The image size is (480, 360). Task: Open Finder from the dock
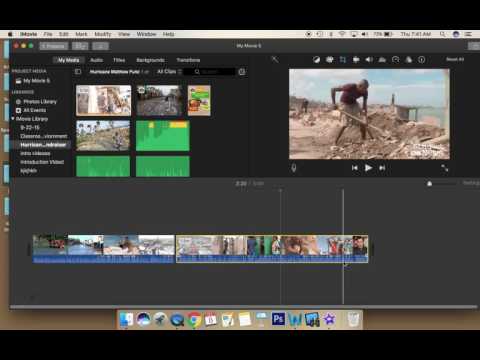(x=126, y=320)
